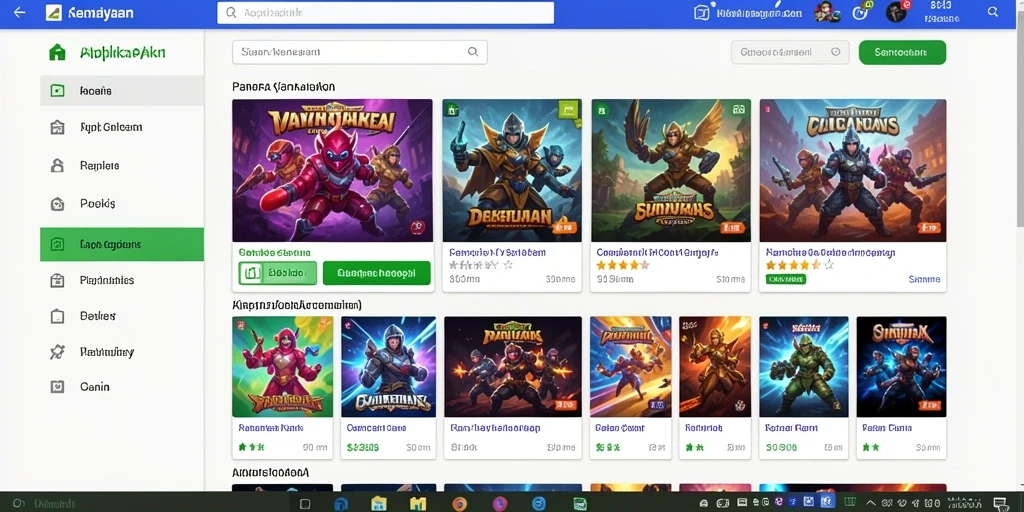This screenshot has height=512, width=1024.
Task: Click the icon next to Pooks in sidebar
Action: click(57, 204)
